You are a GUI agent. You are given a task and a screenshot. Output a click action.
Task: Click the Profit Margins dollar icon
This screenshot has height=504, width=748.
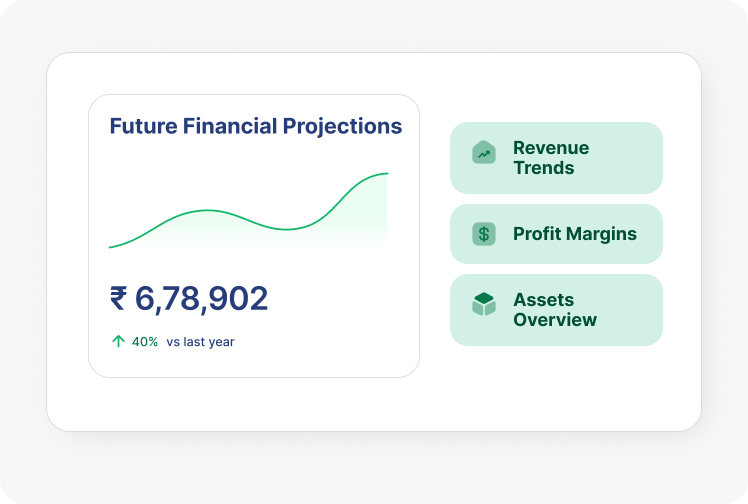[484, 234]
